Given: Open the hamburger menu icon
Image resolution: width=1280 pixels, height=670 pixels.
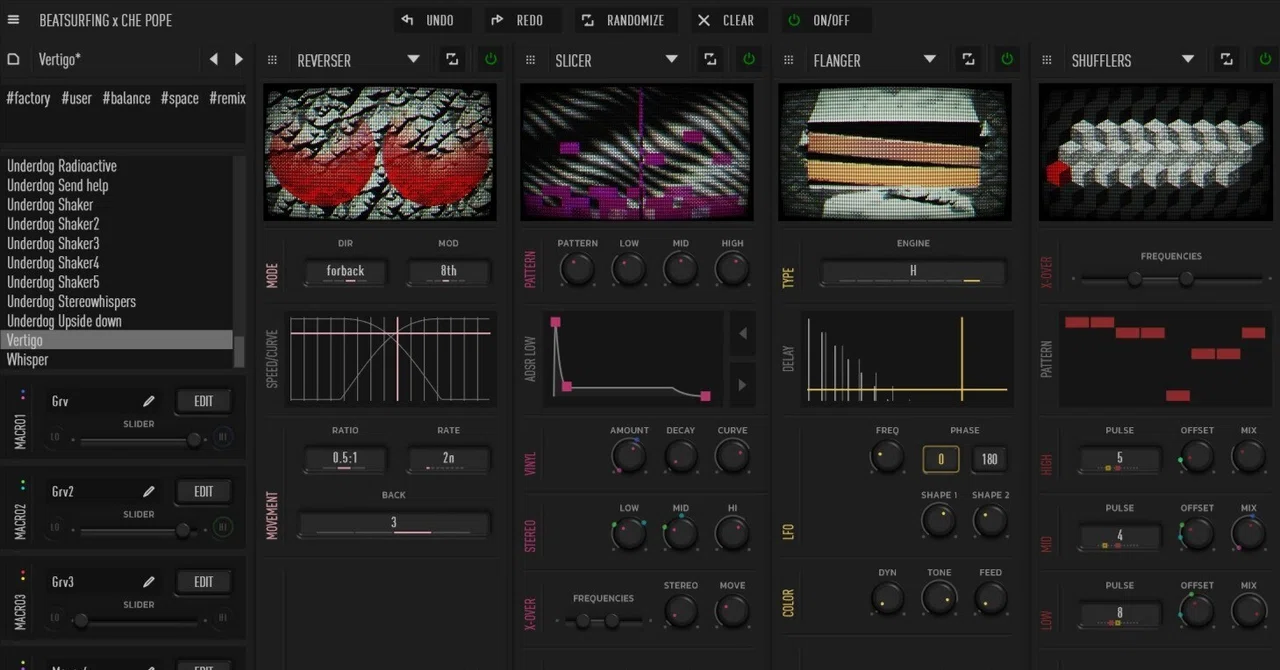Looking at the screenshot, I should click(x=14, y=20).
